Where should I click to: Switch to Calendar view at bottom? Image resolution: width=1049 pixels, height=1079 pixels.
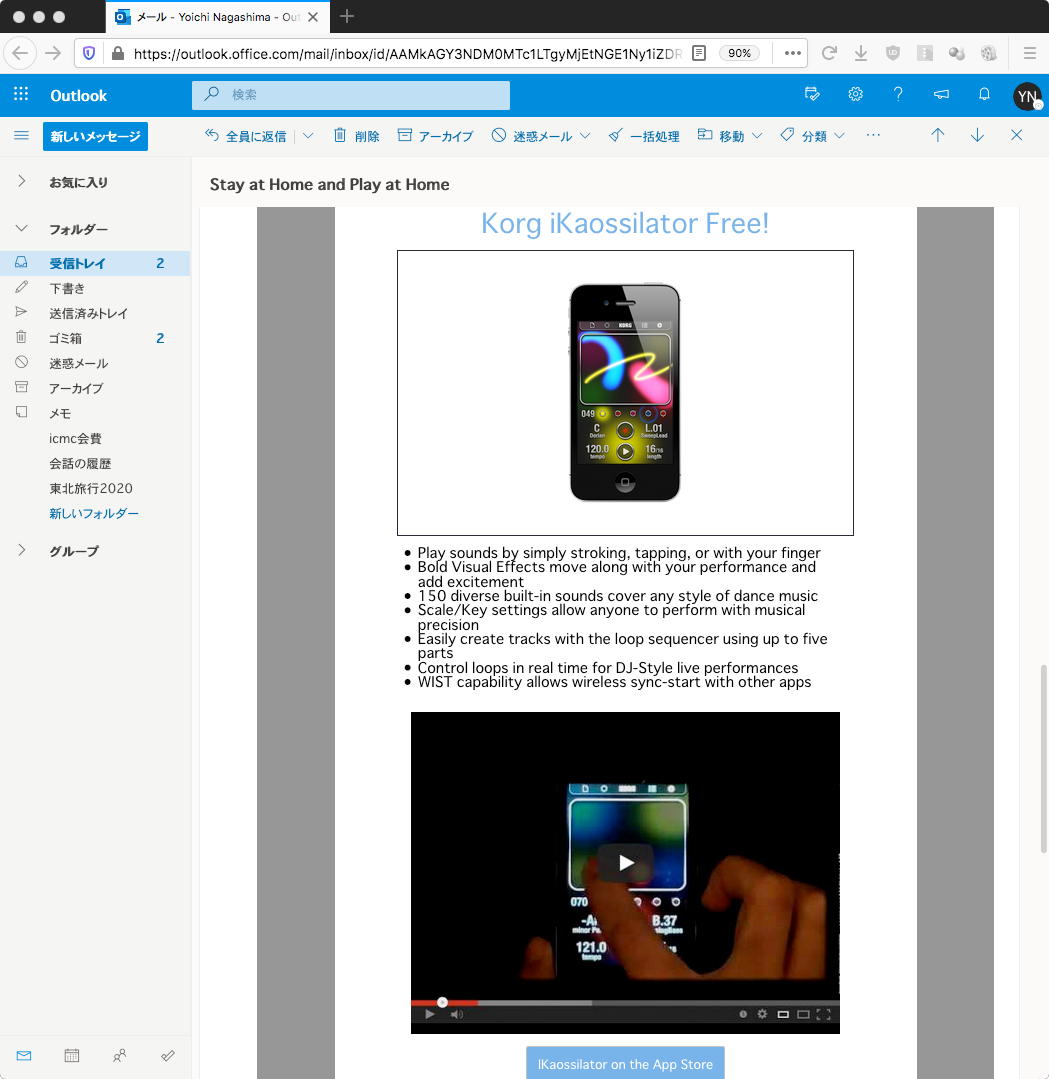[72, 1056]
